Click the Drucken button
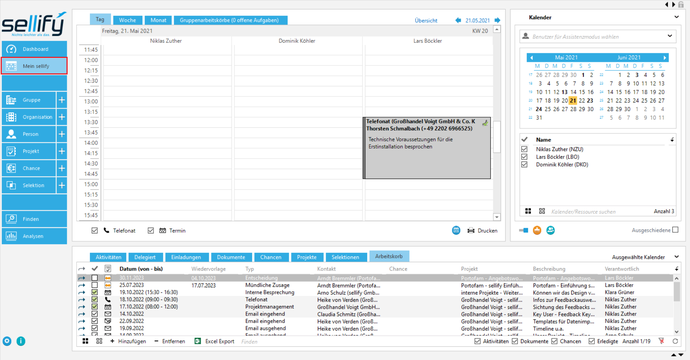The width and height of the screenshot is (690, 360). tap(482, 230)
